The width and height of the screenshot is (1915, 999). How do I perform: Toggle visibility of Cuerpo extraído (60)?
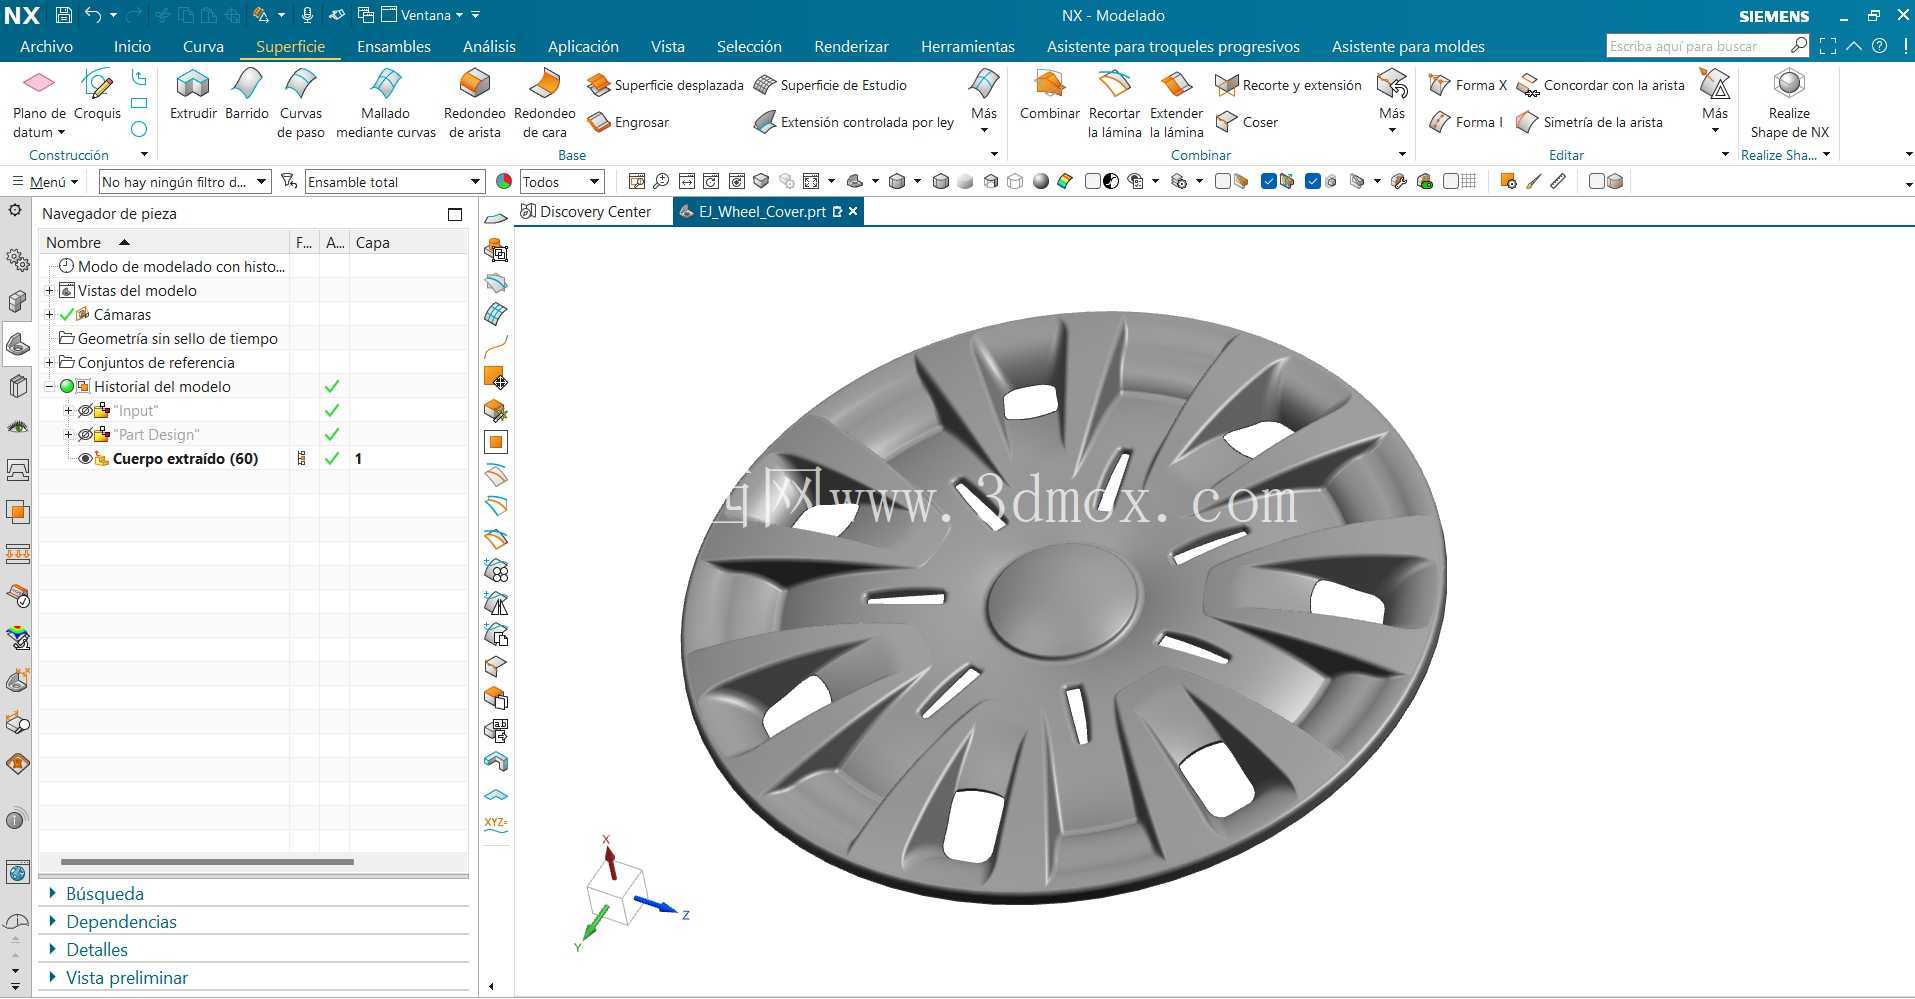click(85, 459)
